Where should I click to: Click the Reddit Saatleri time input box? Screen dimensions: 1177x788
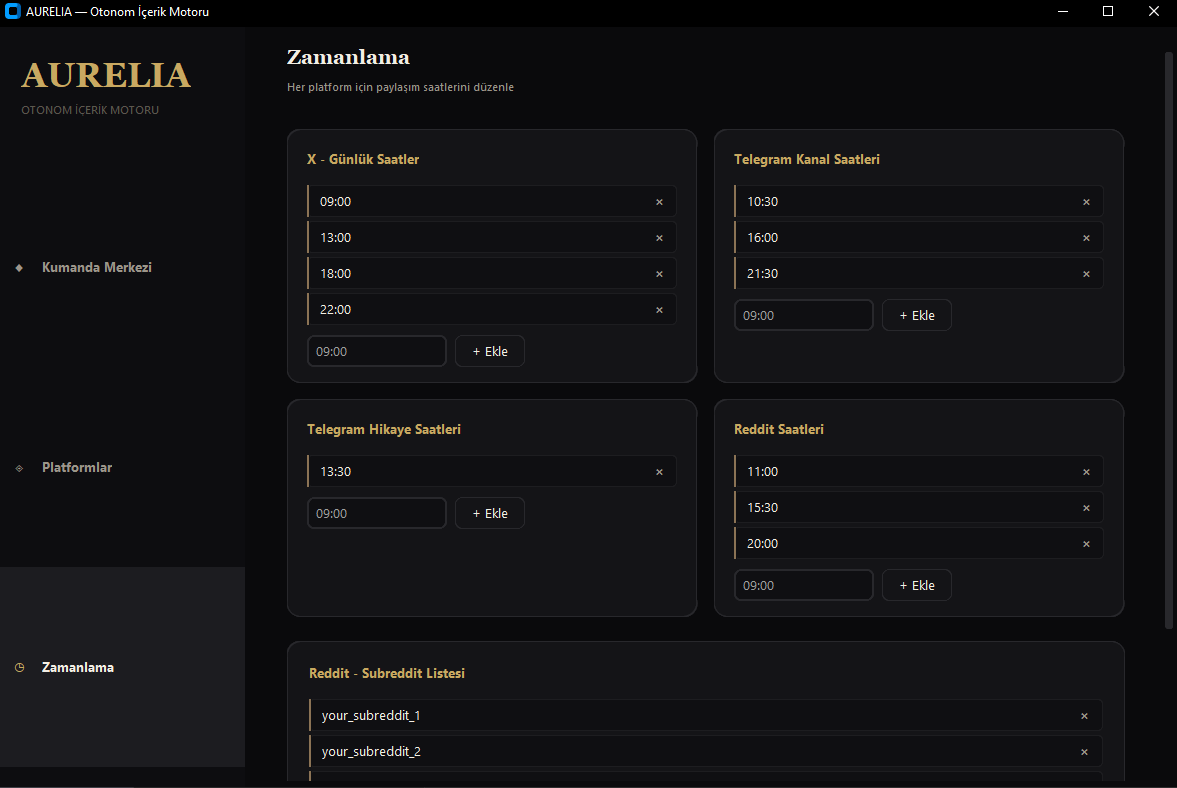tap(804, 585)
